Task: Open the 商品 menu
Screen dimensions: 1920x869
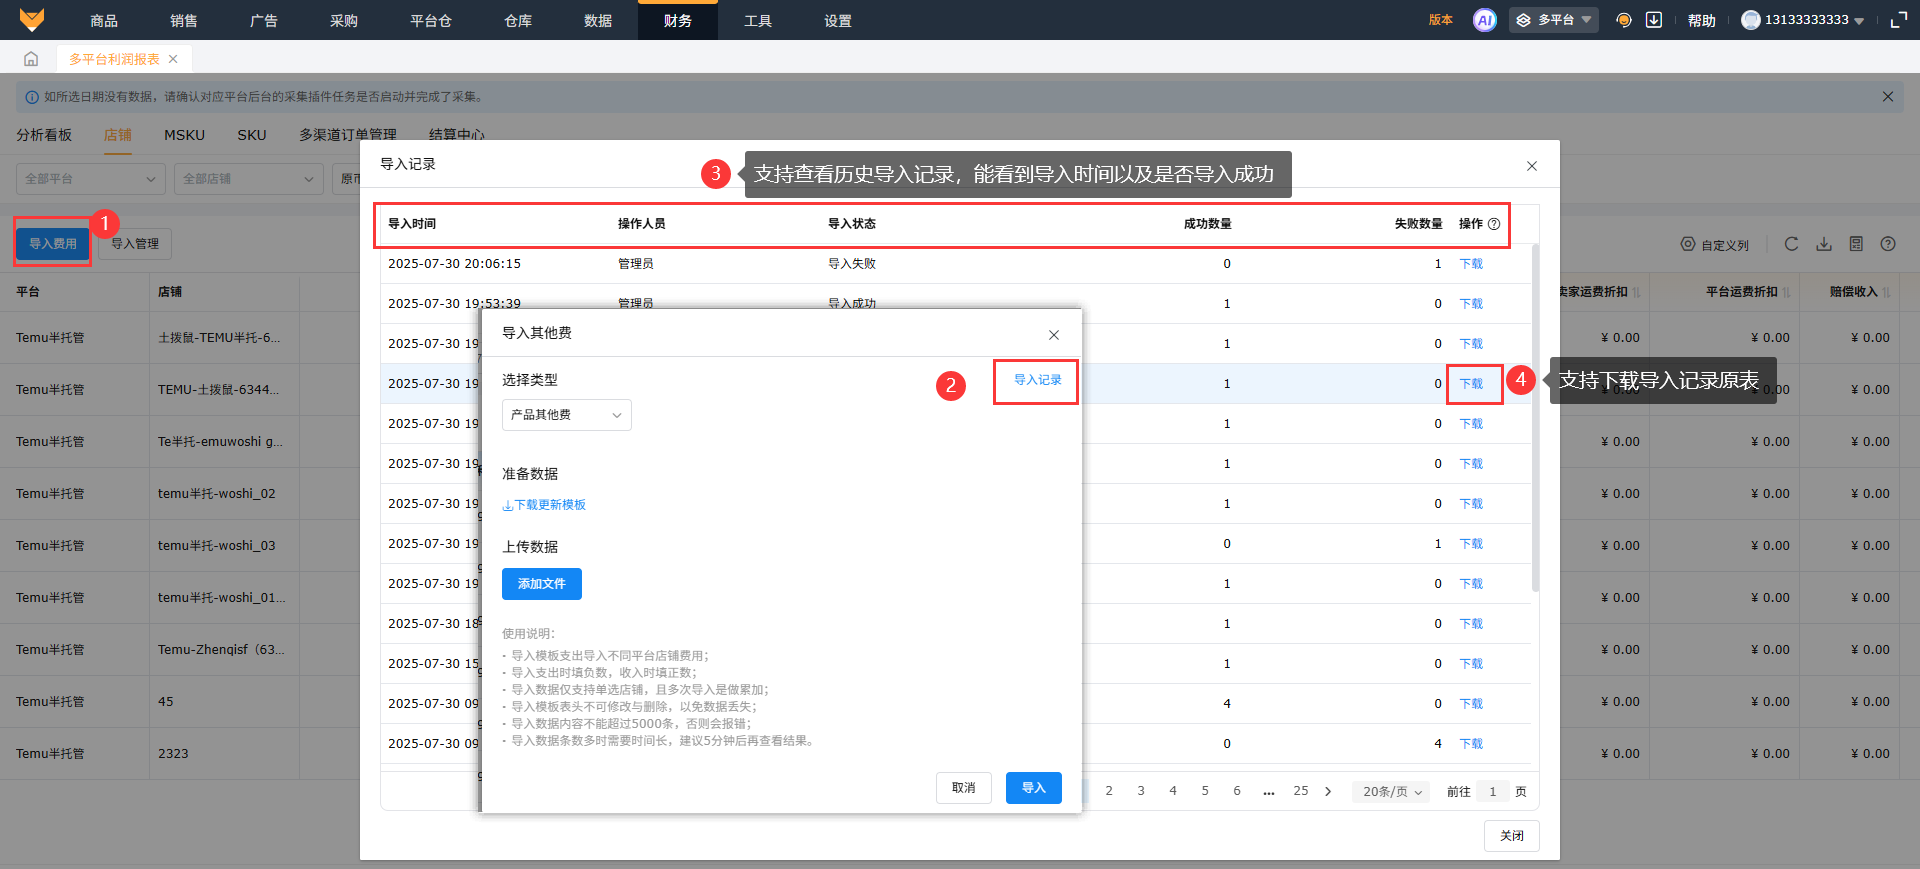Action: tap(104, 20)
